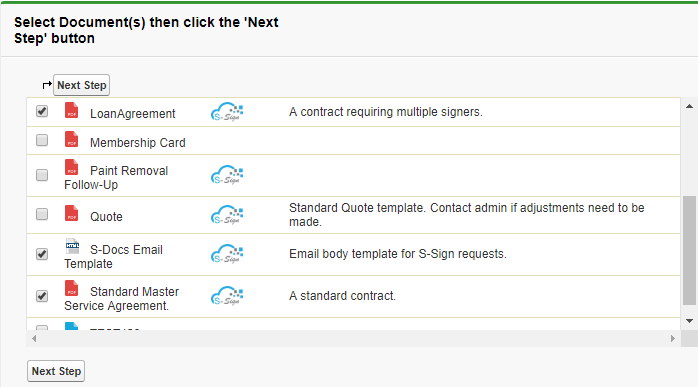Check the Quote document checkbox

pyautogui.click(x=42, y=214)
